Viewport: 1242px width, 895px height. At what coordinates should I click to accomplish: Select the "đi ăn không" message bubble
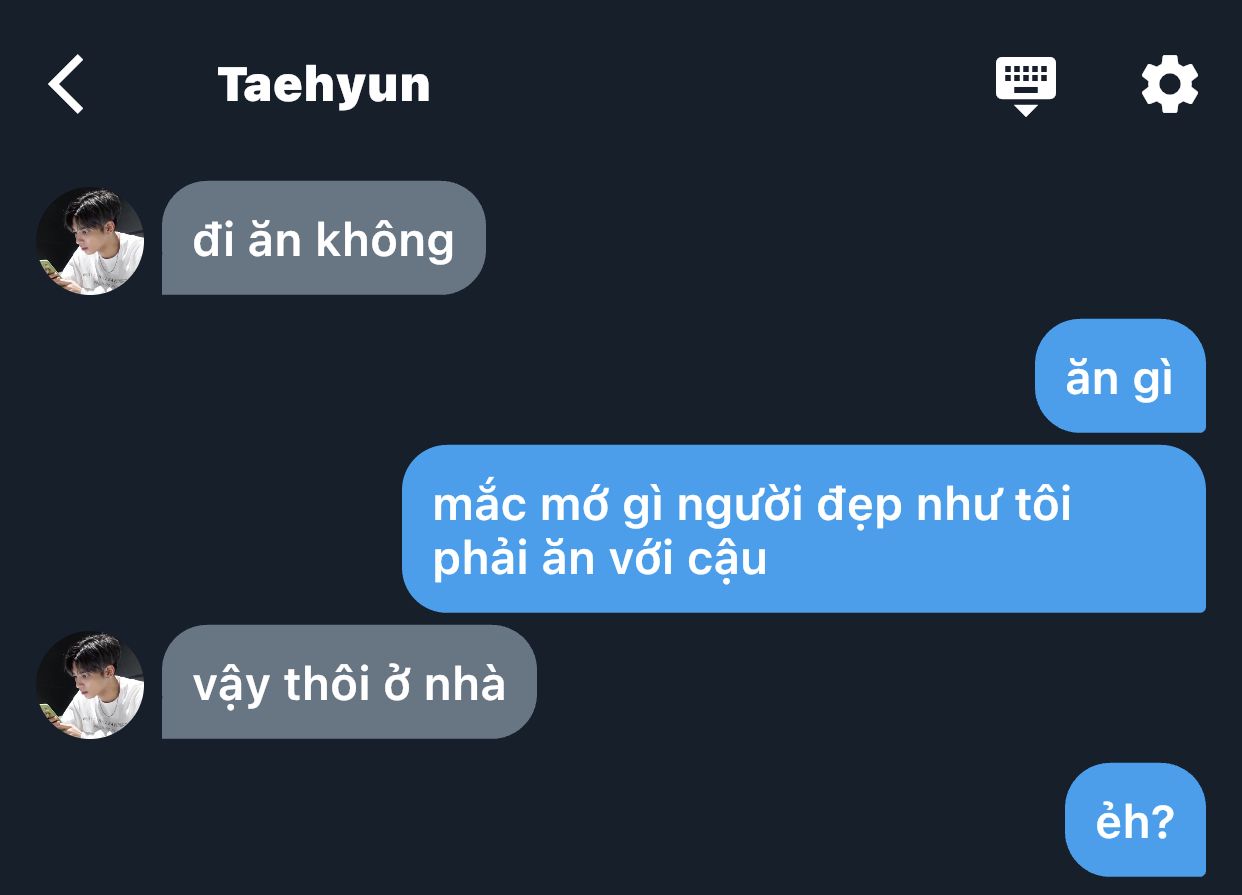pyautogui.click(x=324, y=238)
